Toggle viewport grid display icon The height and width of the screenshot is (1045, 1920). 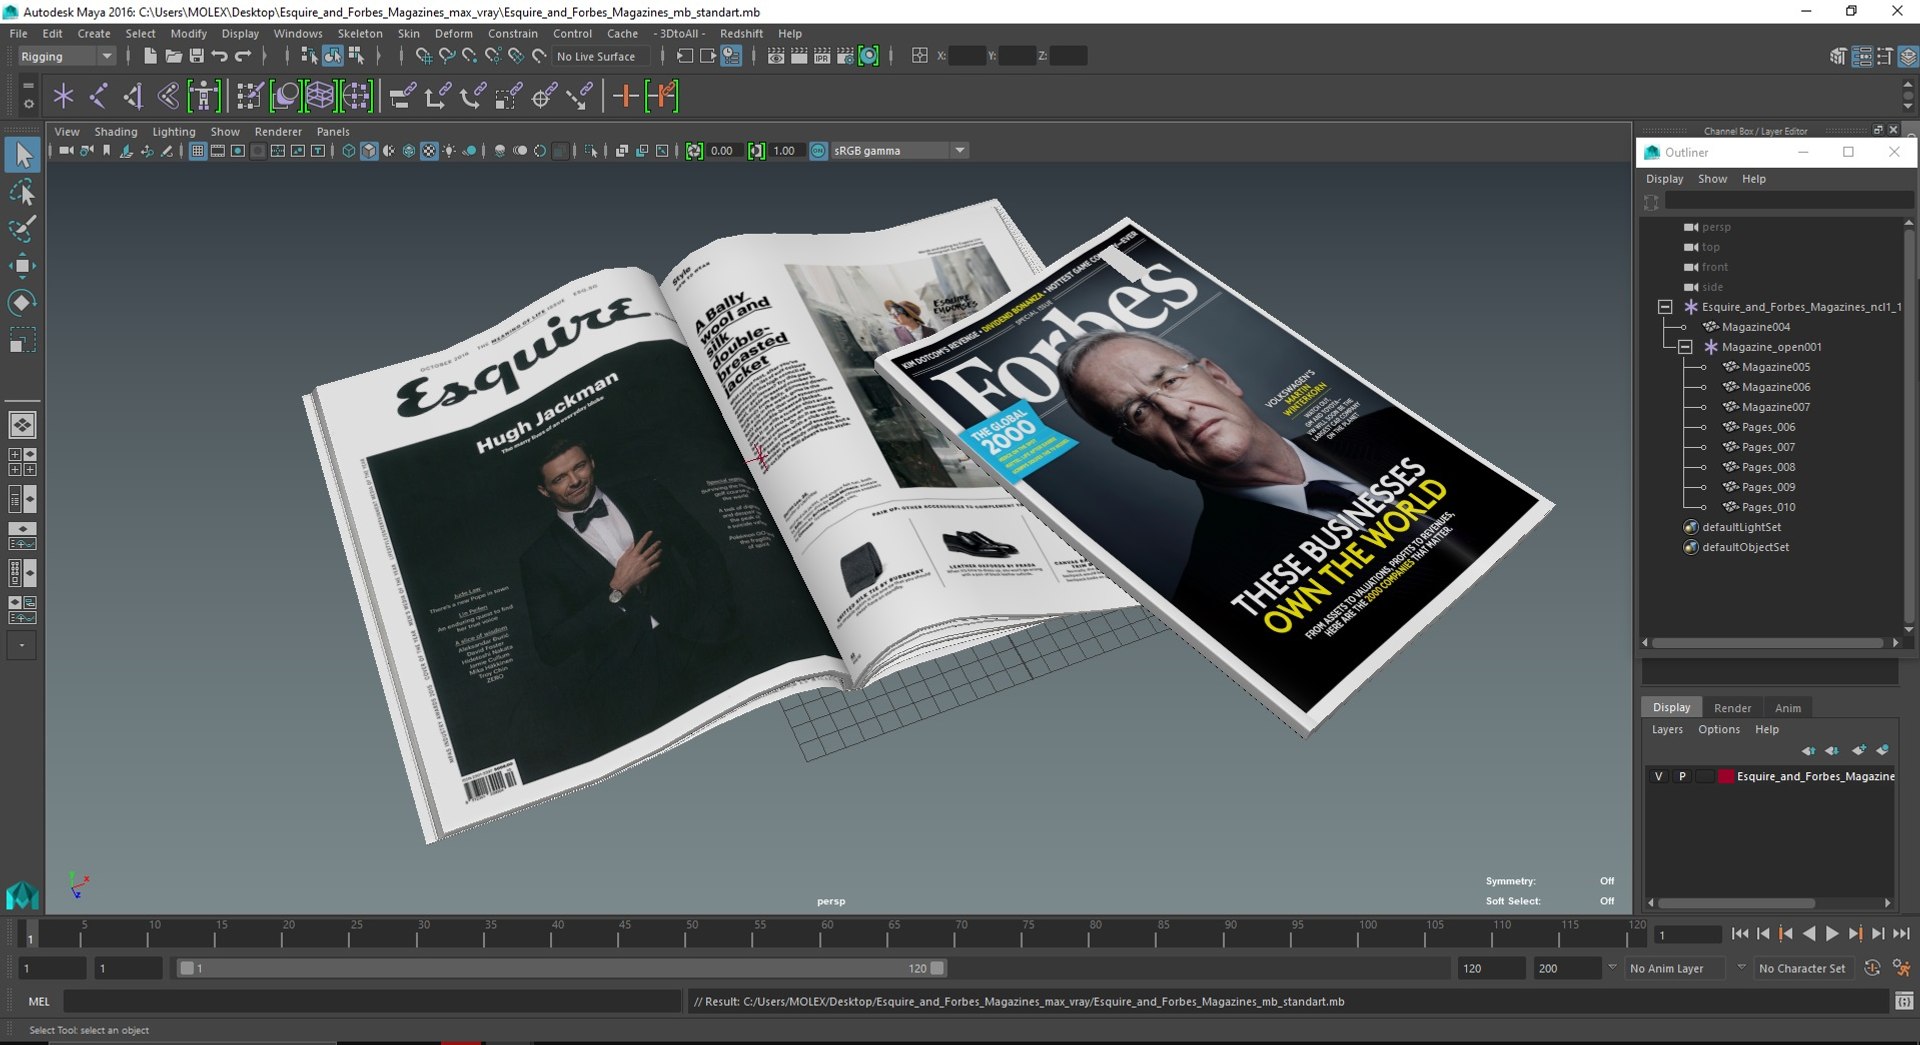click(x=198, y=151)
